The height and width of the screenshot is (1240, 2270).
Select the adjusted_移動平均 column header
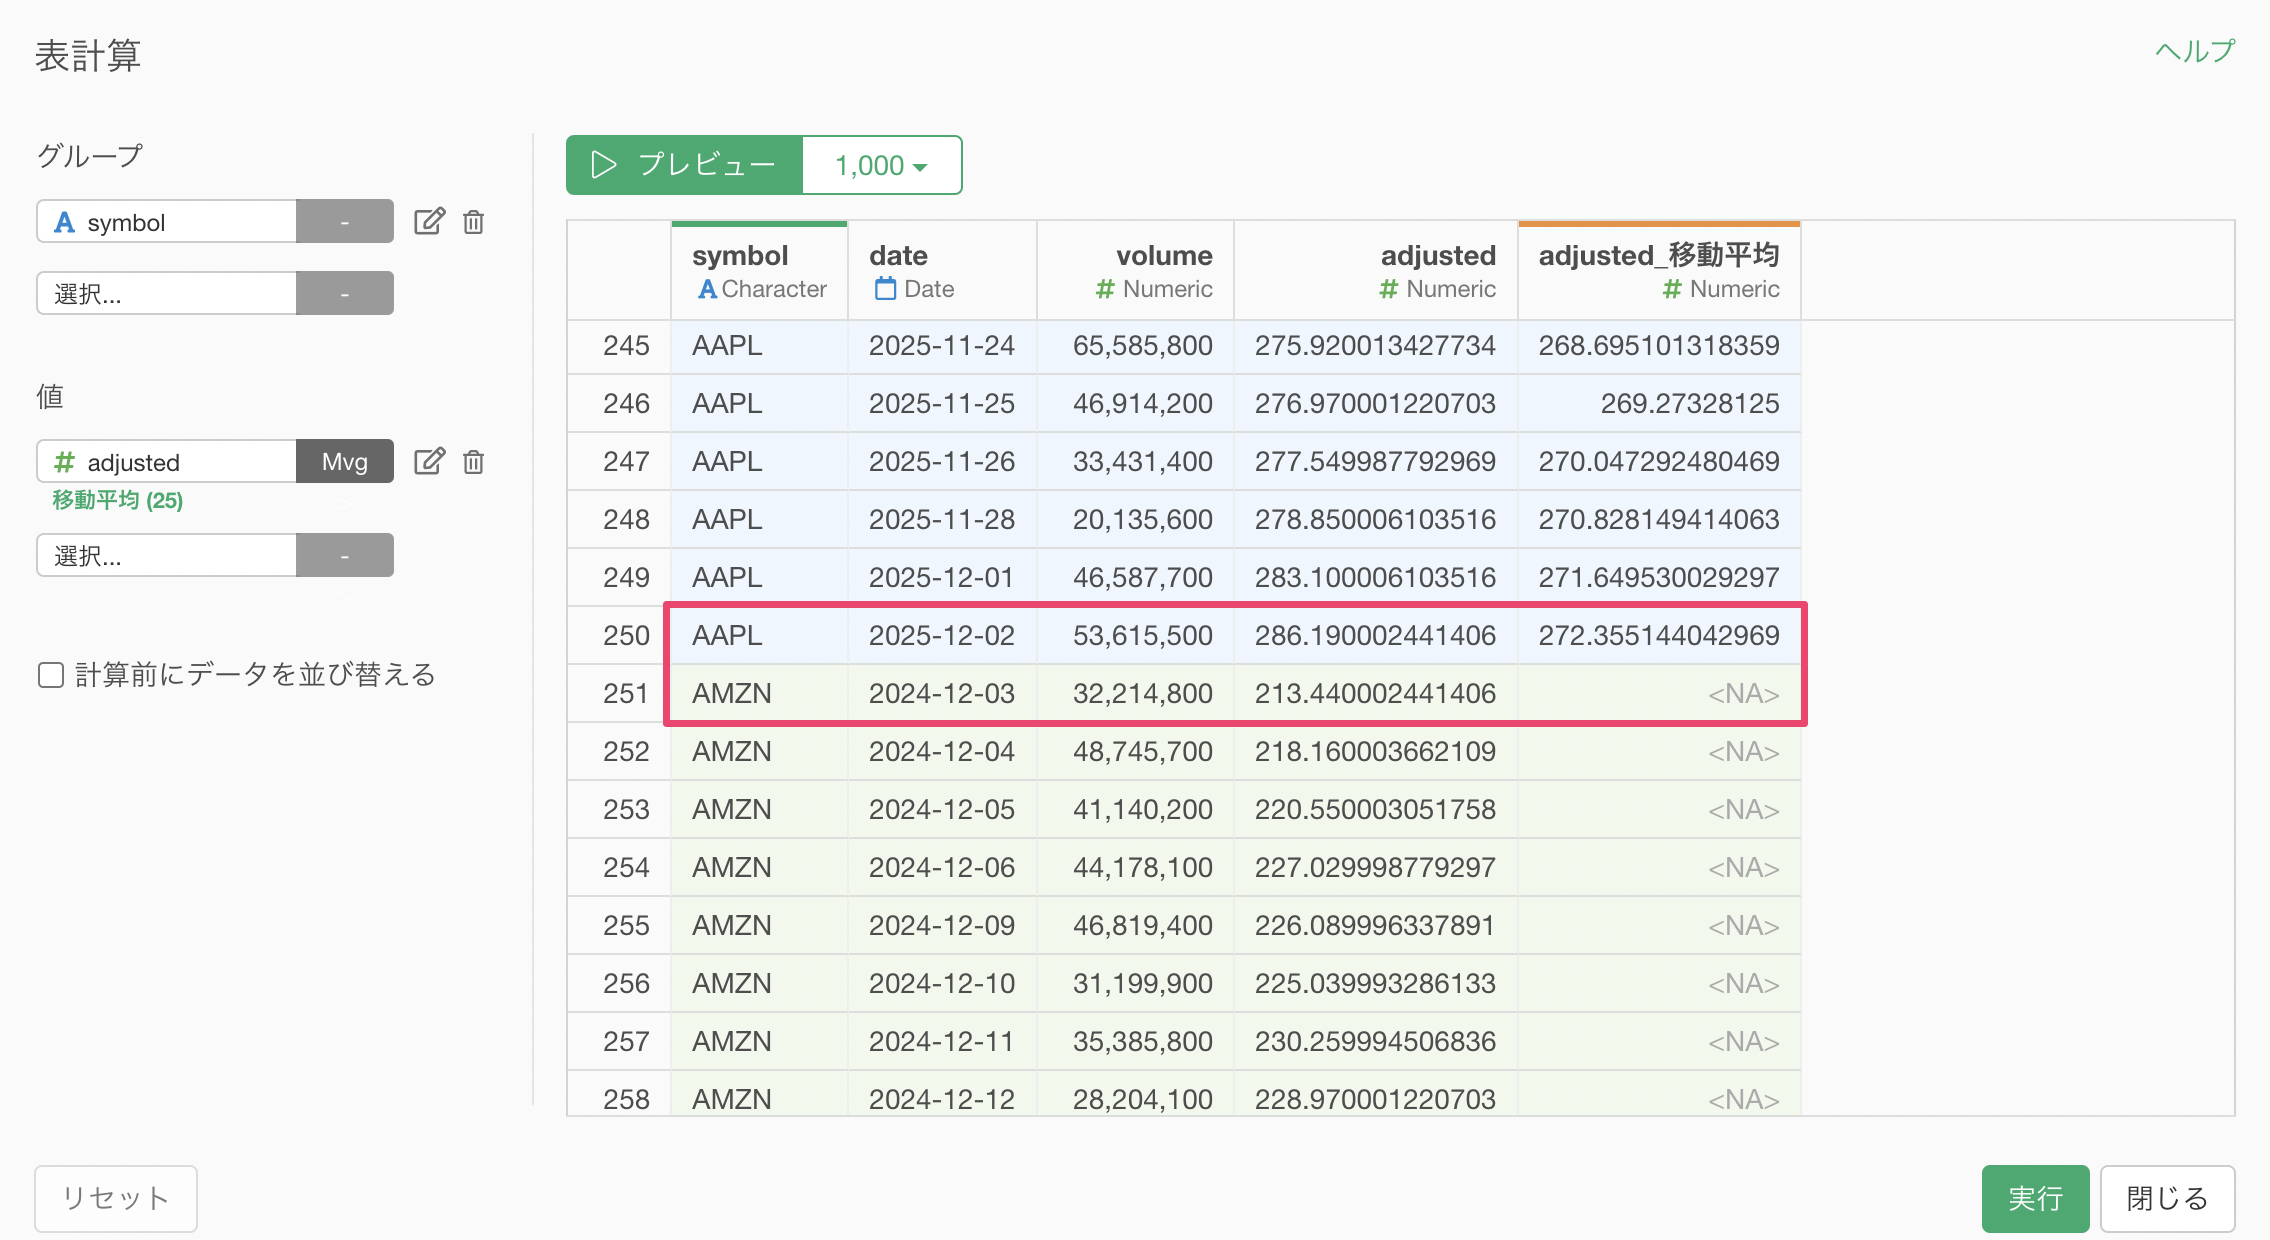click(1658, 256)
